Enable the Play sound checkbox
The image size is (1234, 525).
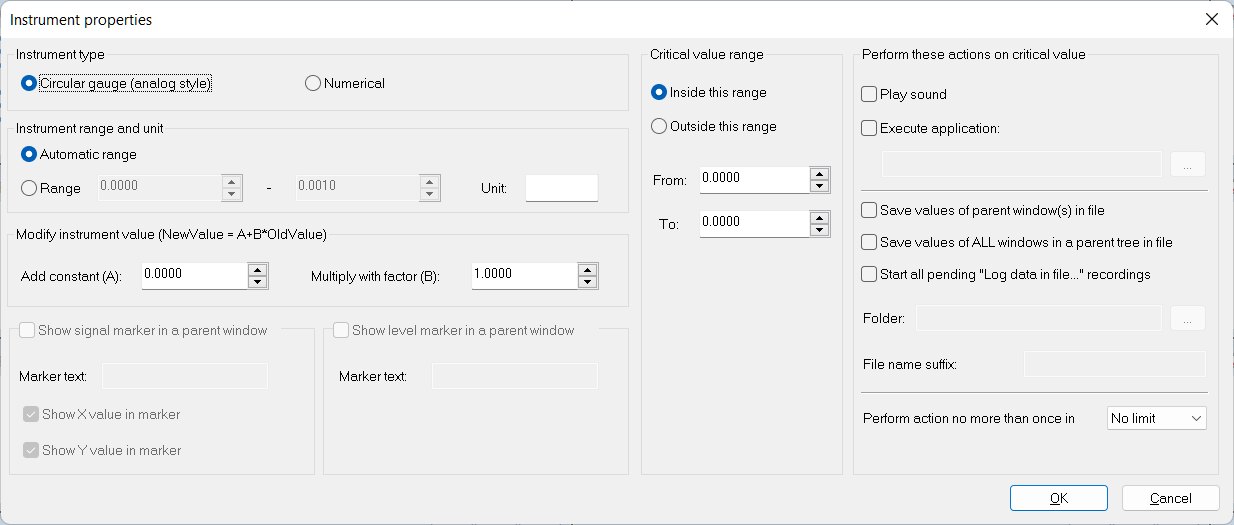pos(869,95)
